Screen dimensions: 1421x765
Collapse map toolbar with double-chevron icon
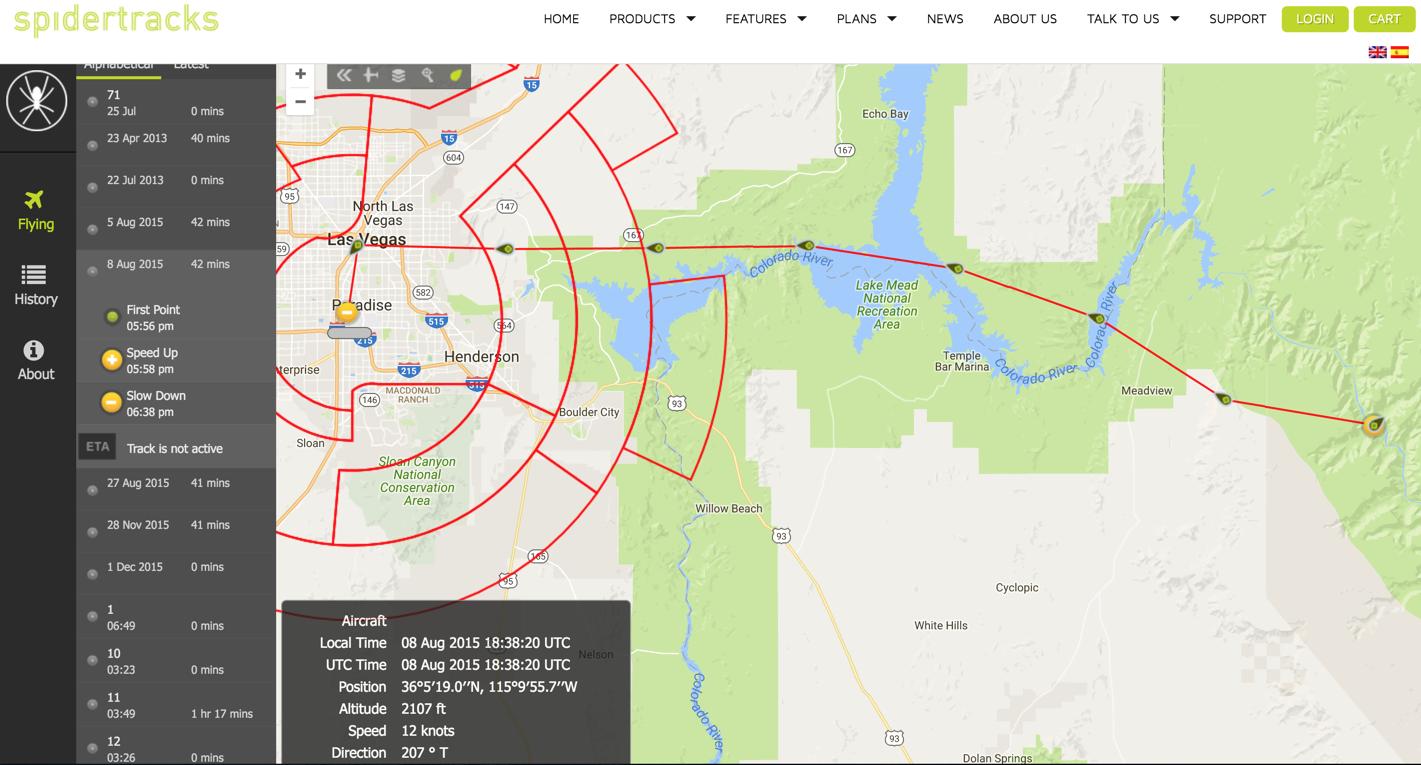[x=344, y=75]
